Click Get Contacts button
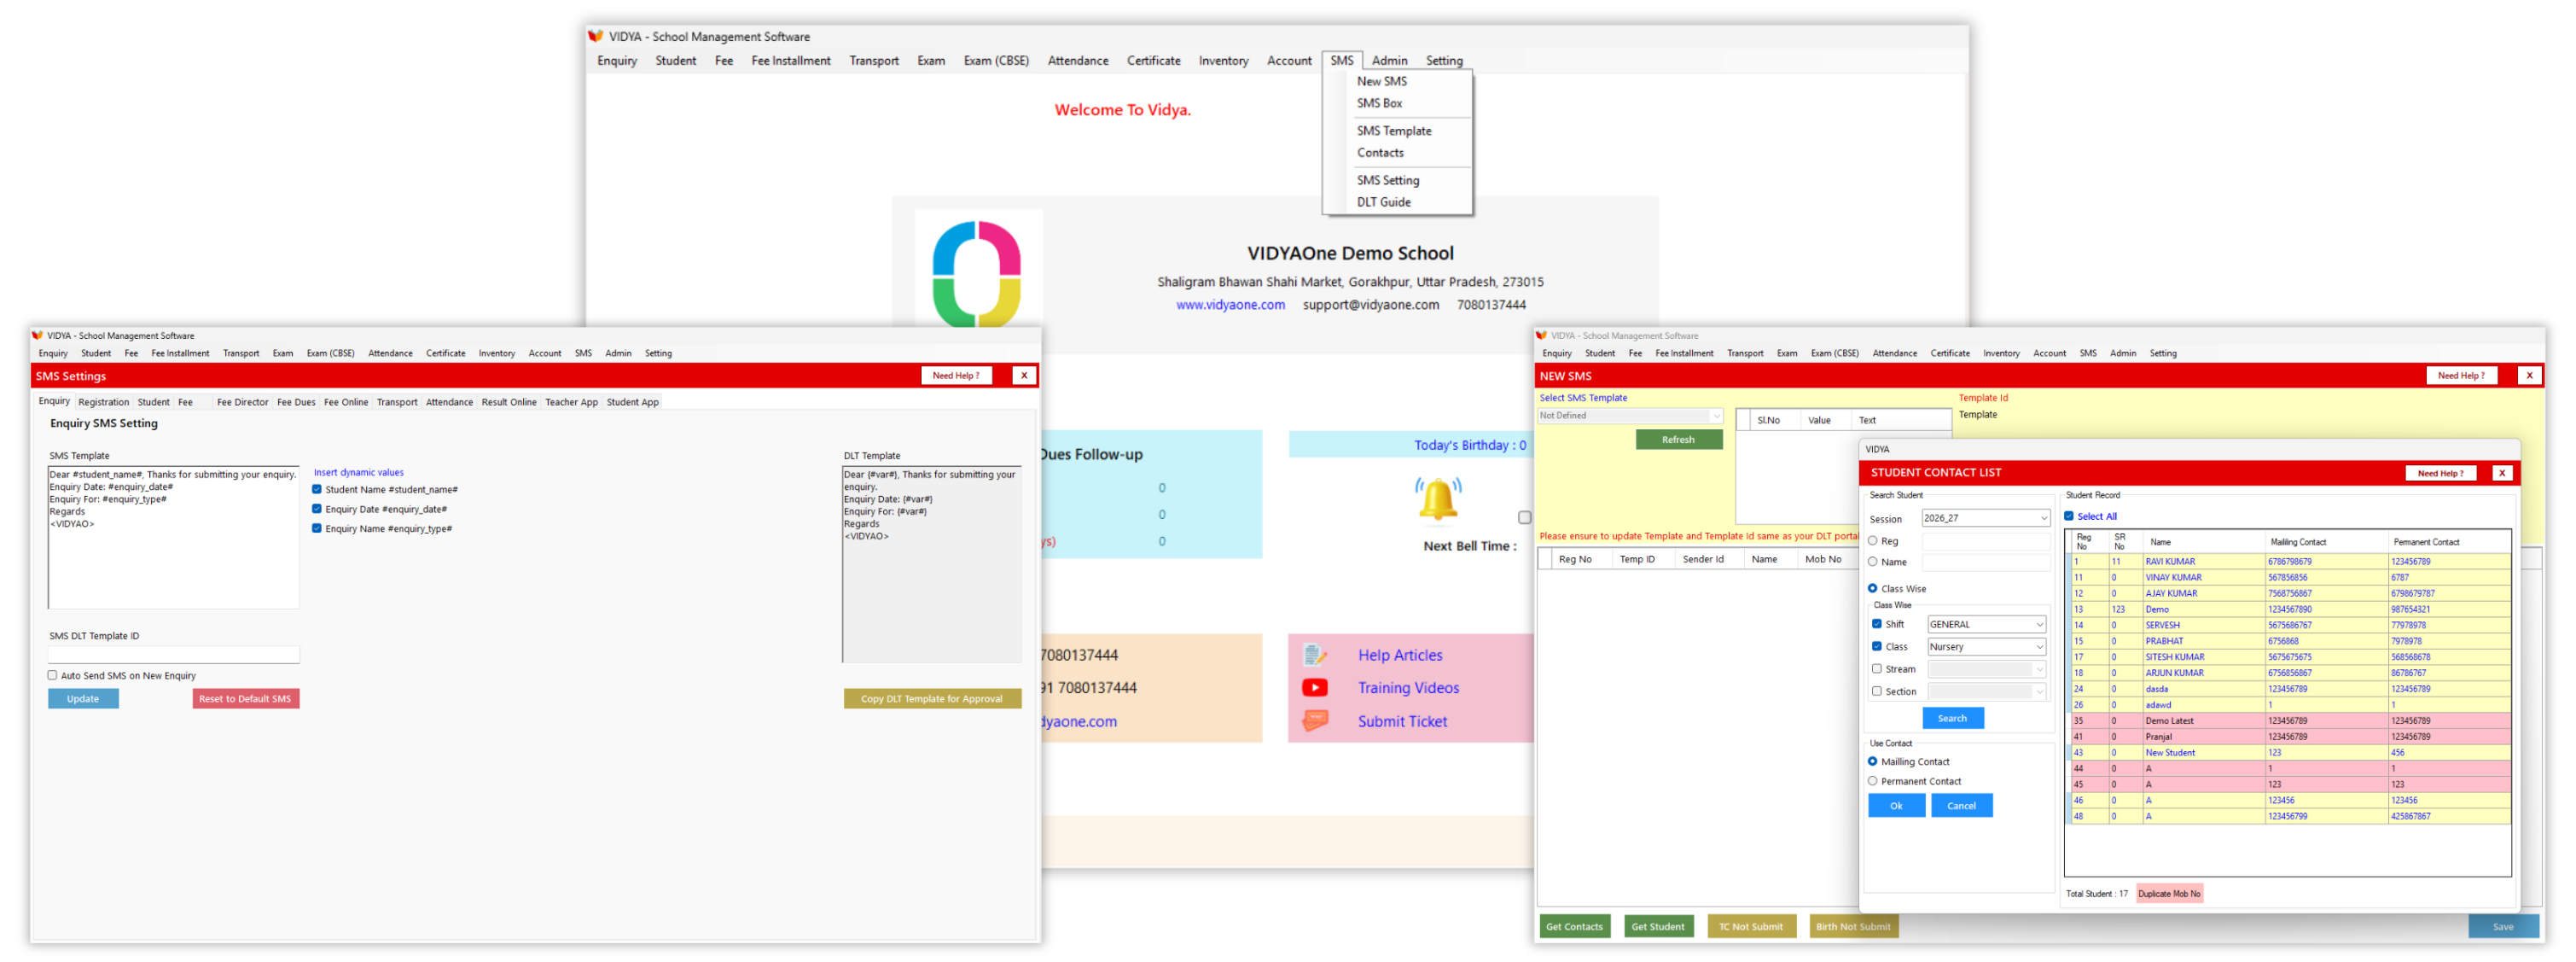This screenshot has width=2576, height=962. click(1575, 927)
